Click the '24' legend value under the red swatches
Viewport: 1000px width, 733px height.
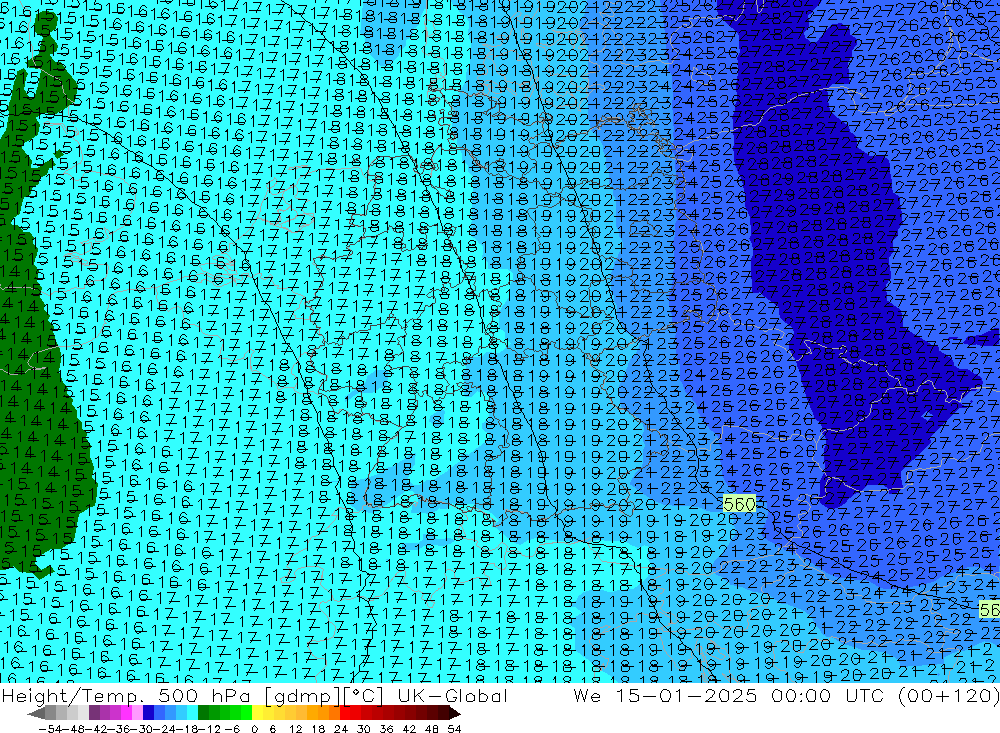[341, 729]
